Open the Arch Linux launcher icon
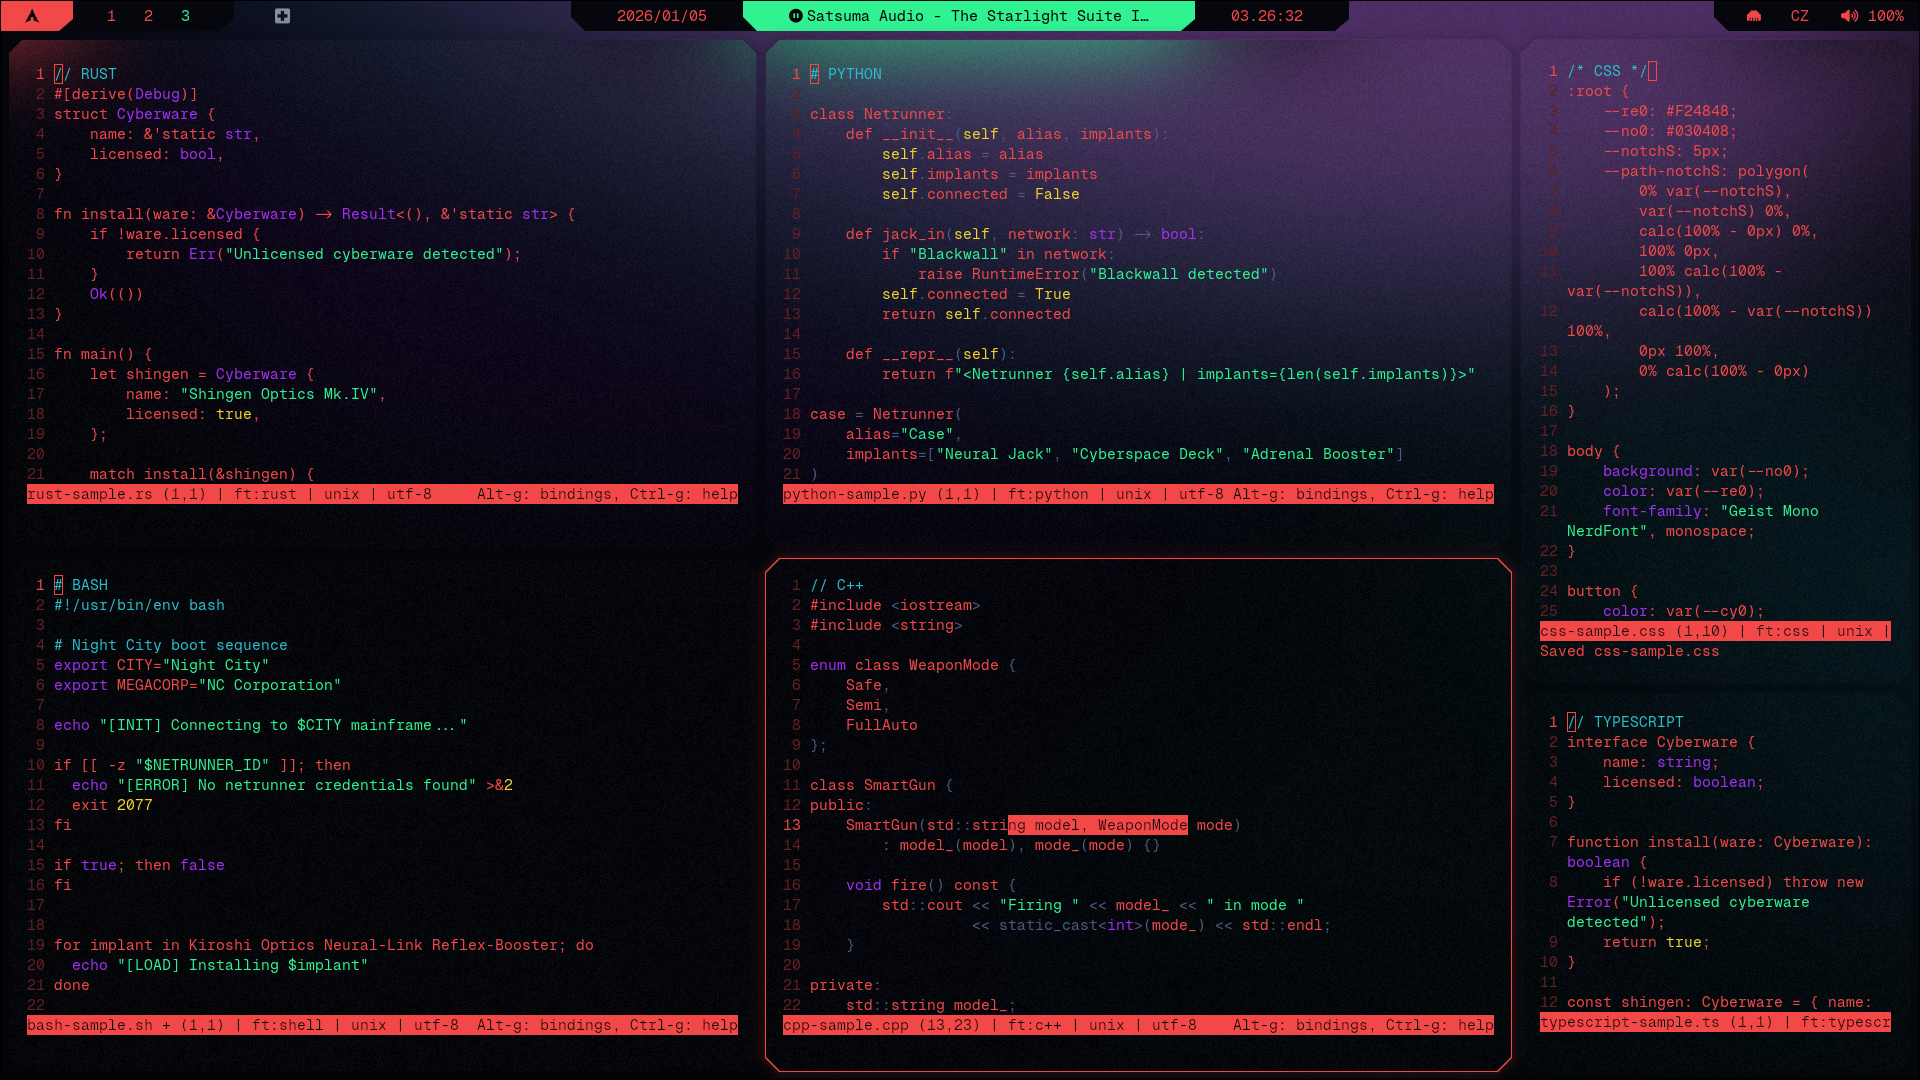This screenshot has width=1920, height=1080. pyautogui.click(x=32, y=16)
